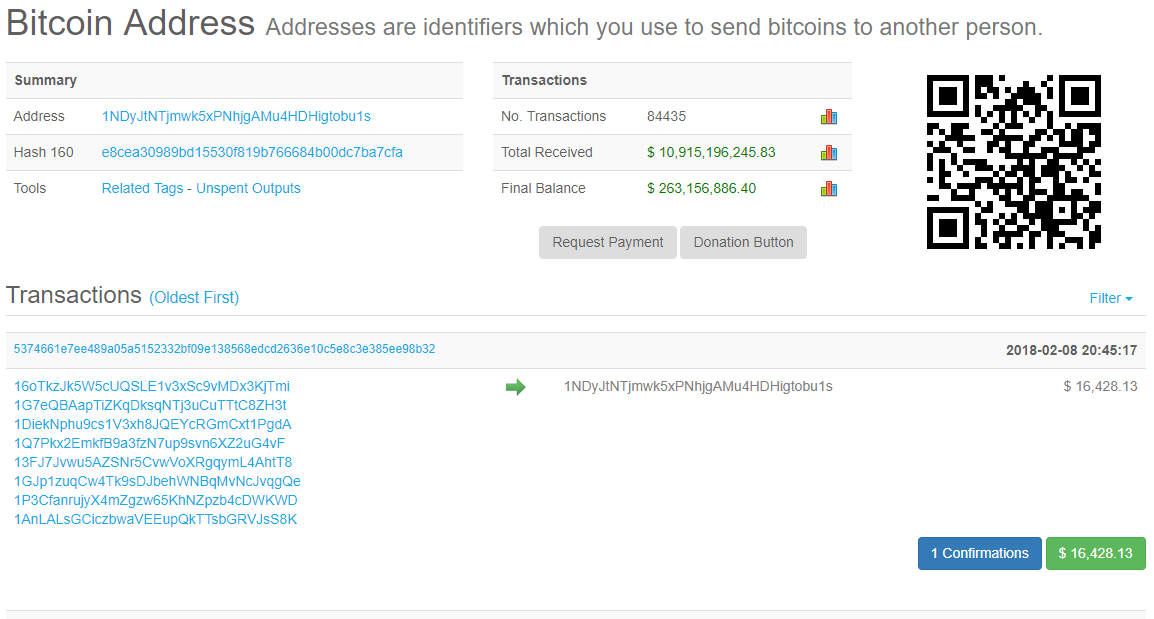The width and height of the screenshot is (1154, 619).
Task: Click the Donation Button option
Action: [743, 242]
